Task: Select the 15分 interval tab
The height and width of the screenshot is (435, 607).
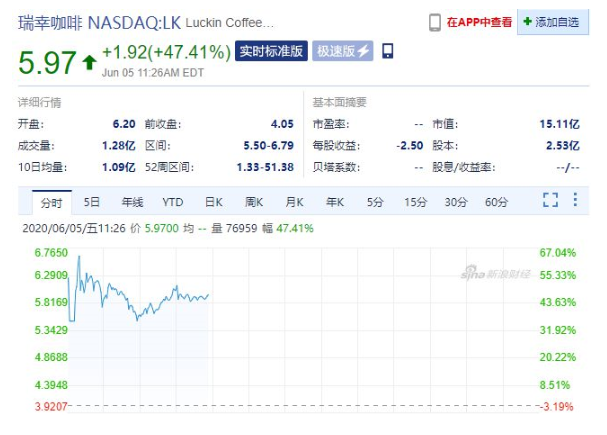Action: tap(415, 202)
